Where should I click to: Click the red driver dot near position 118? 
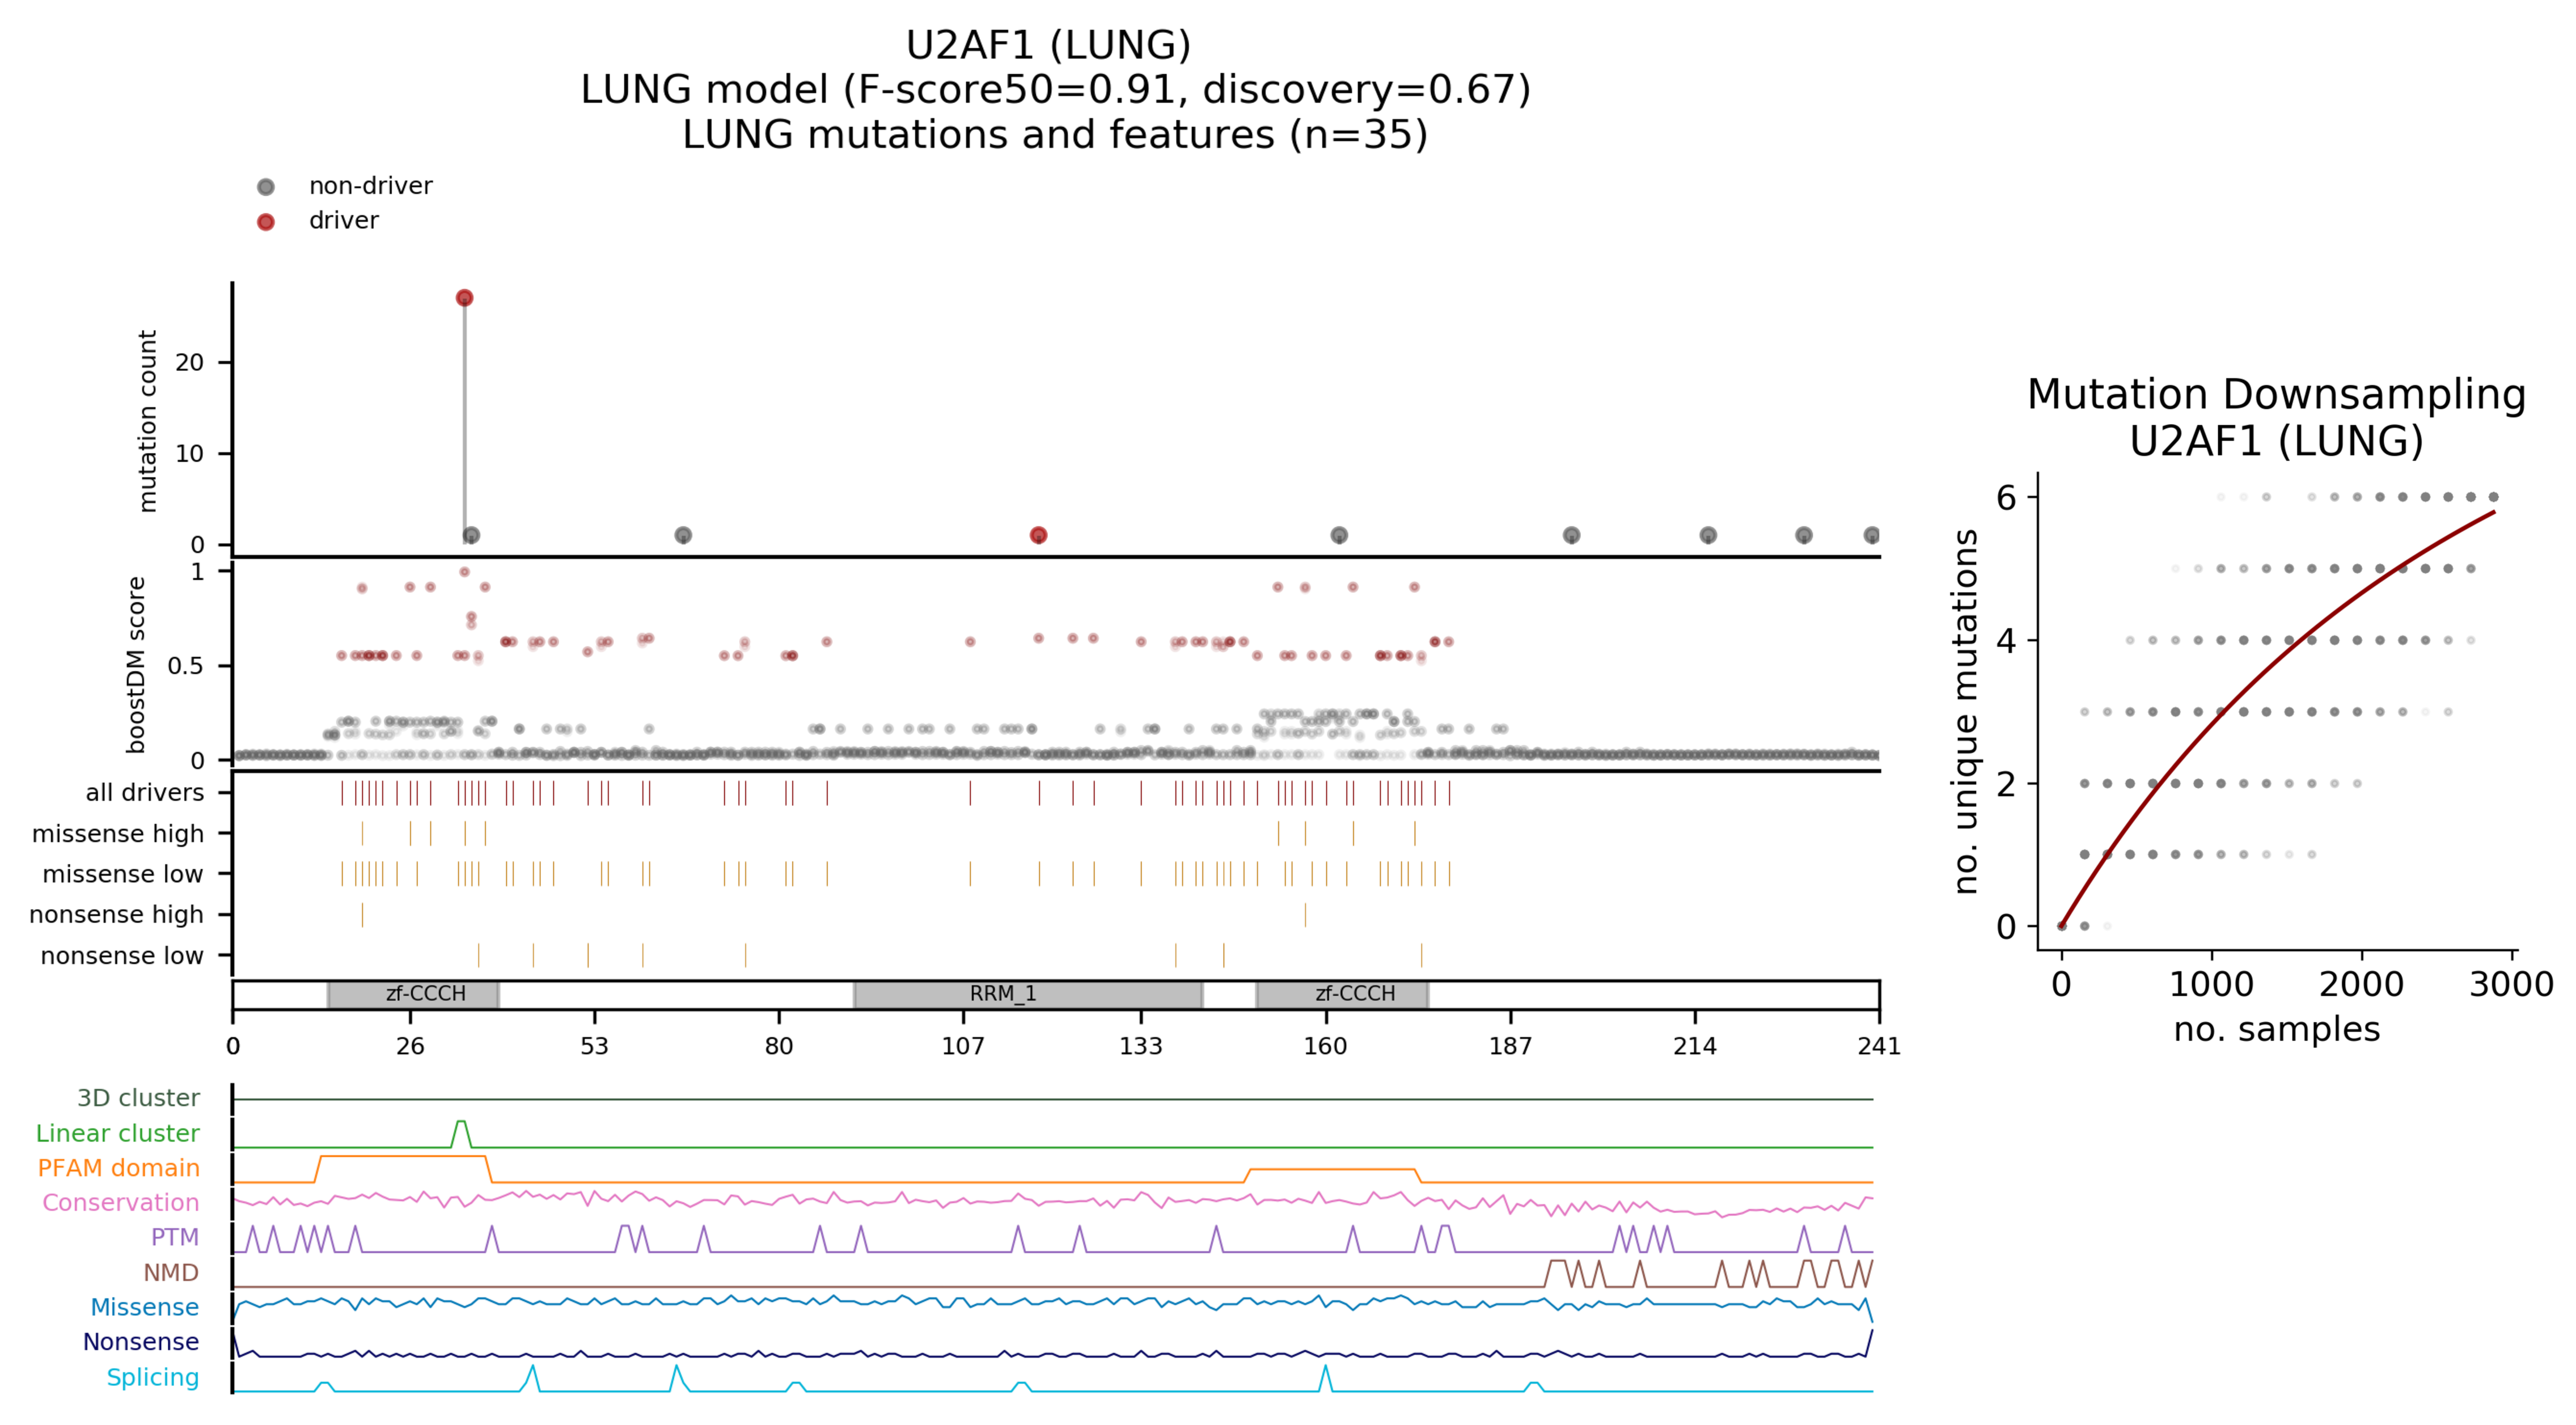click(1038, 535)
